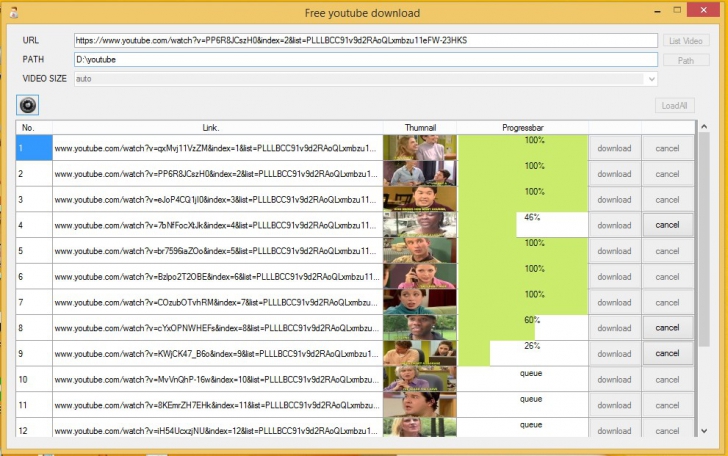
Task: Select the link cell starting with watch?v=PP6R8JCszH0
Action: coord(218,174)
